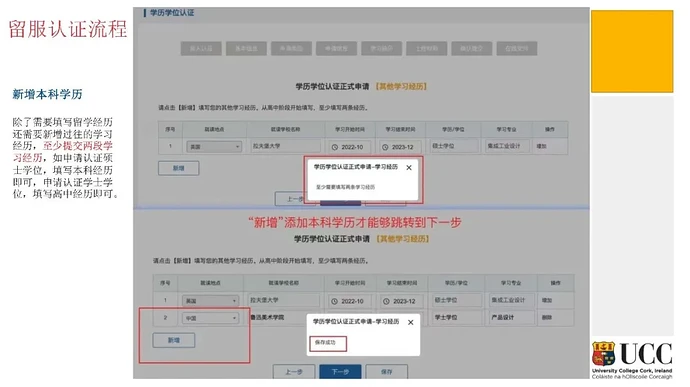This screenshot has height=387, width=690.
Task: Click the 上一步 button at the bottom
Action: (x=294, y=372)
